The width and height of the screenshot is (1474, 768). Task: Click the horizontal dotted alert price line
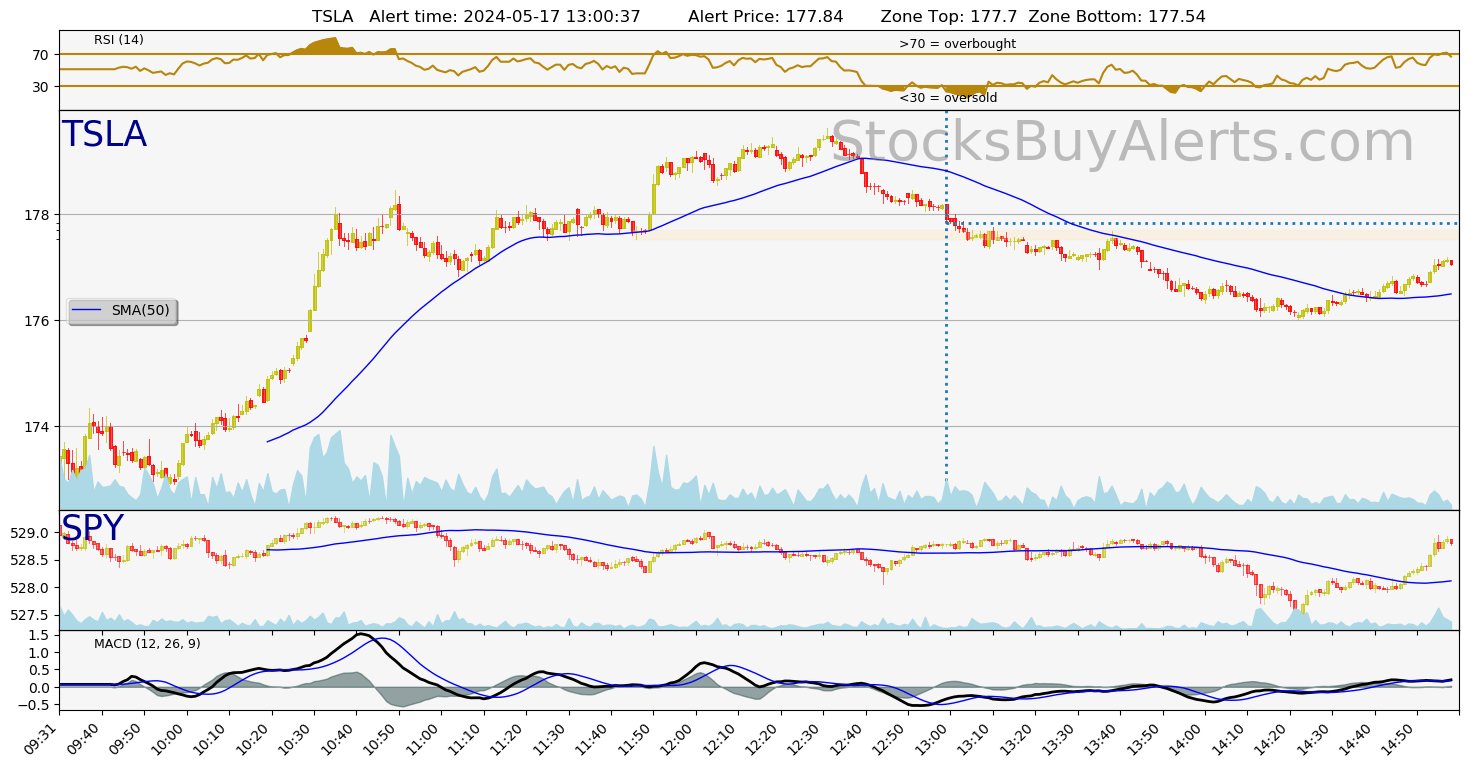pyautogui.click(x=1201, y=223)
